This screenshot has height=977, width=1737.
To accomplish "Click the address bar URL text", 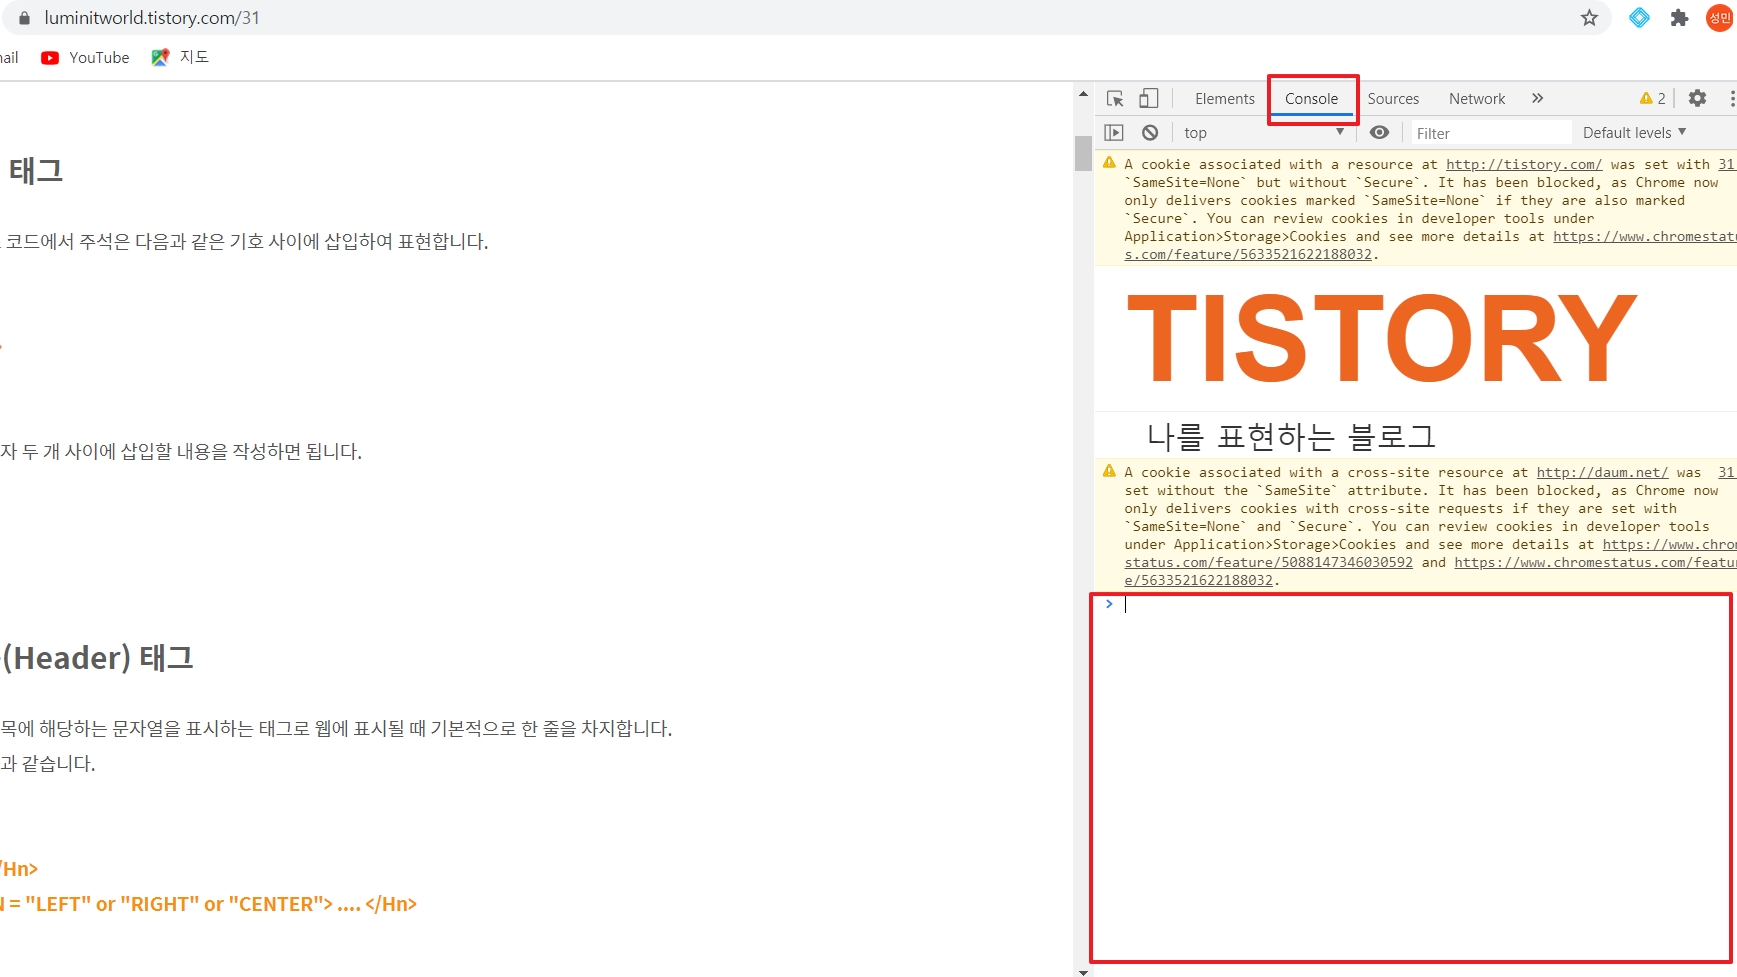I will tap(152, 18).
